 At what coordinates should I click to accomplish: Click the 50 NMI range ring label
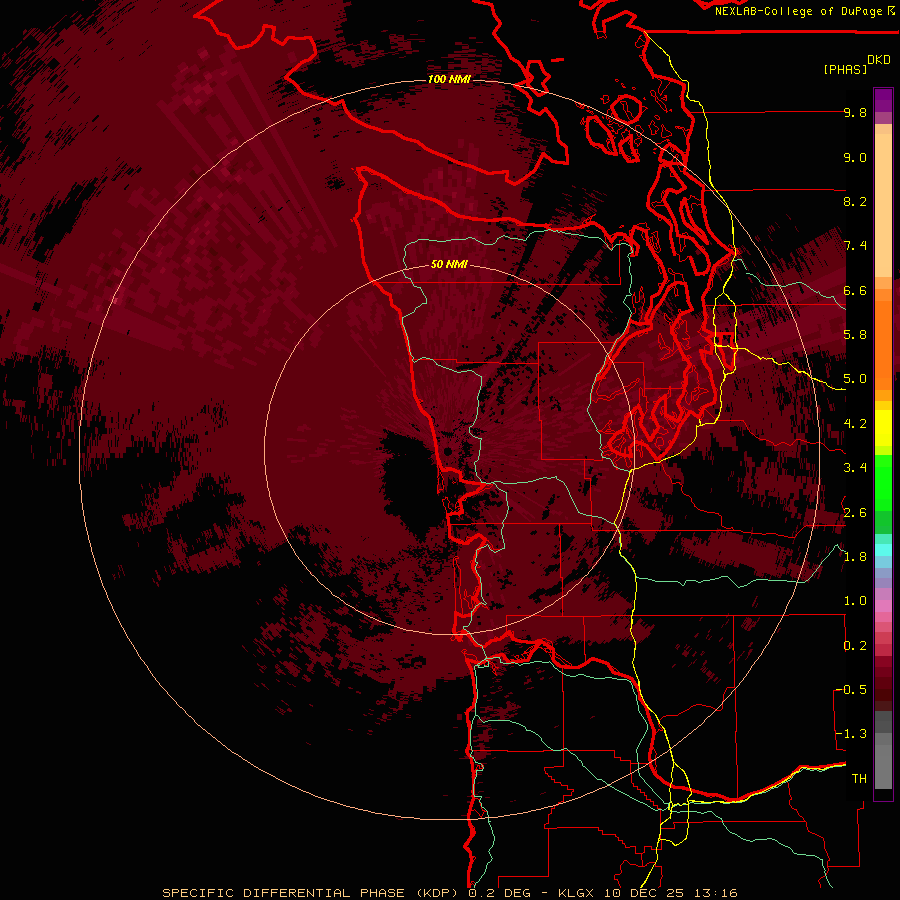(x=449, y=264)
